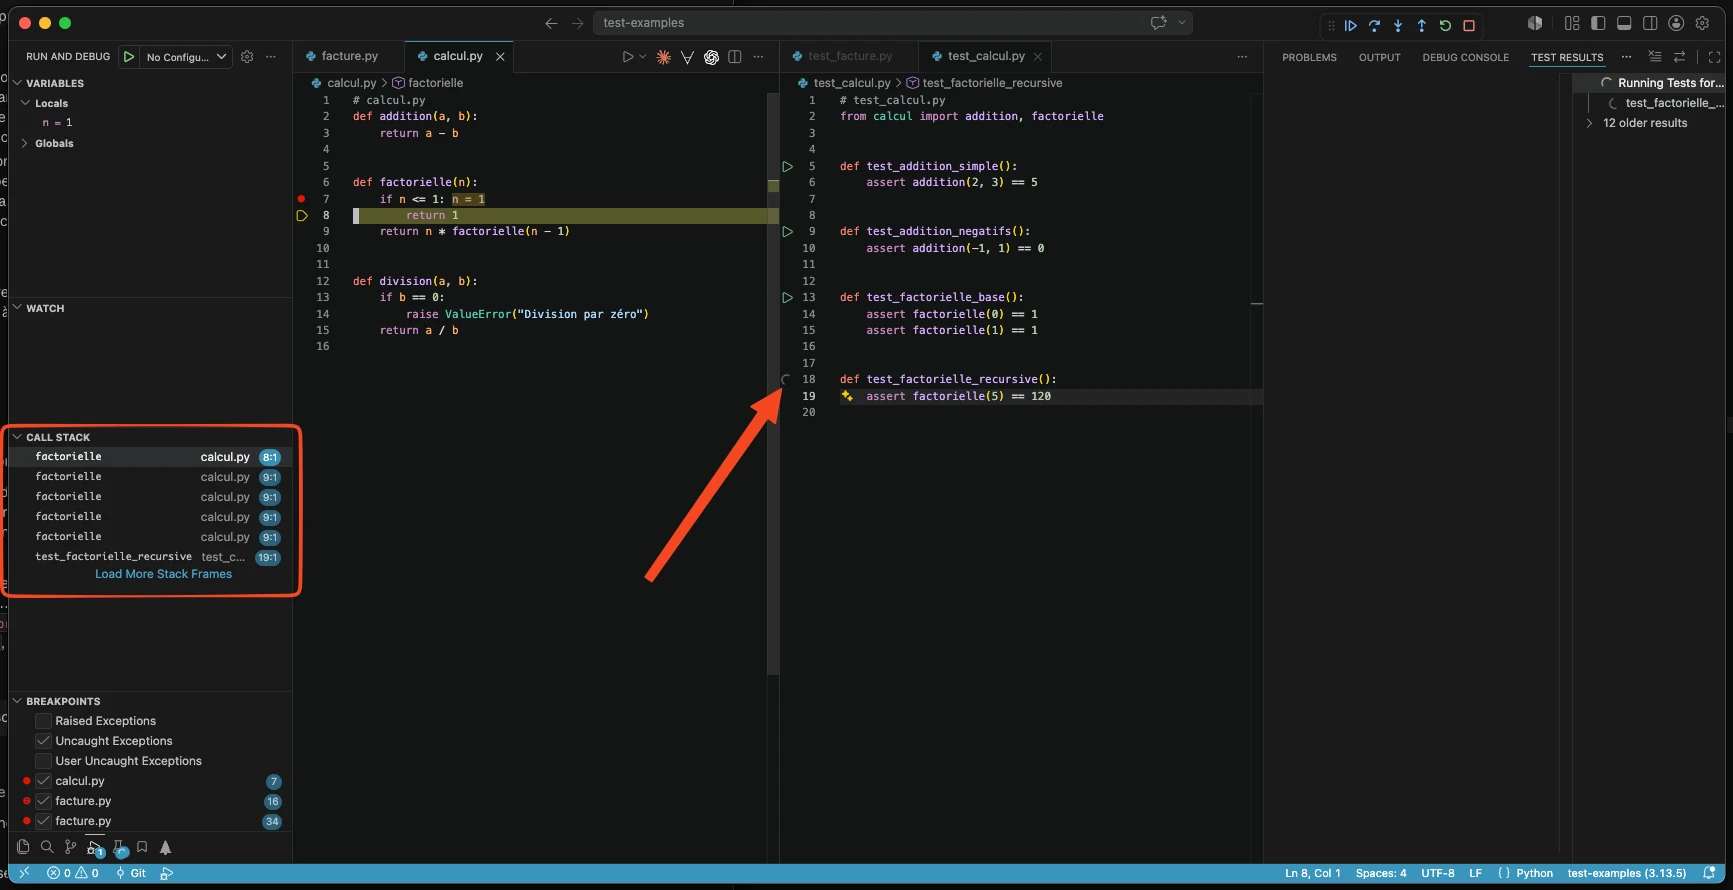Run test_factorielle_base from gutter
Viewport: 1733px width, 890px height.
click(x=787, y=297)
